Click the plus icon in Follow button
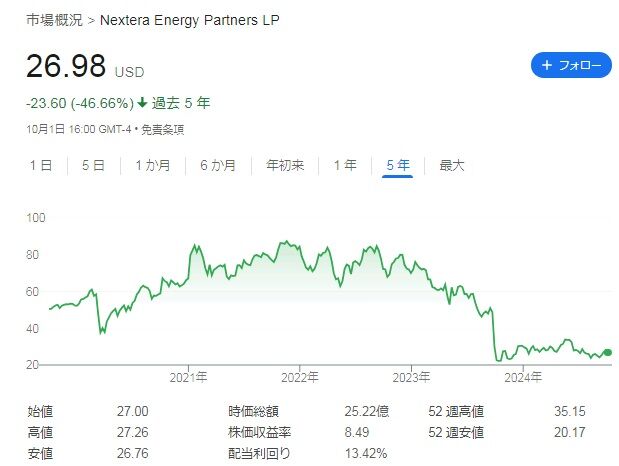The width and height of the screenshot is (619, 466). [x=546, y=65]
